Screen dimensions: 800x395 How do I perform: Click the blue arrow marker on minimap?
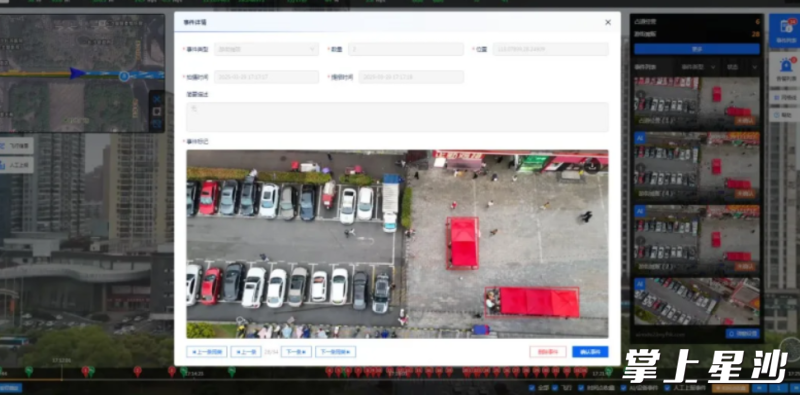[78, 73]
